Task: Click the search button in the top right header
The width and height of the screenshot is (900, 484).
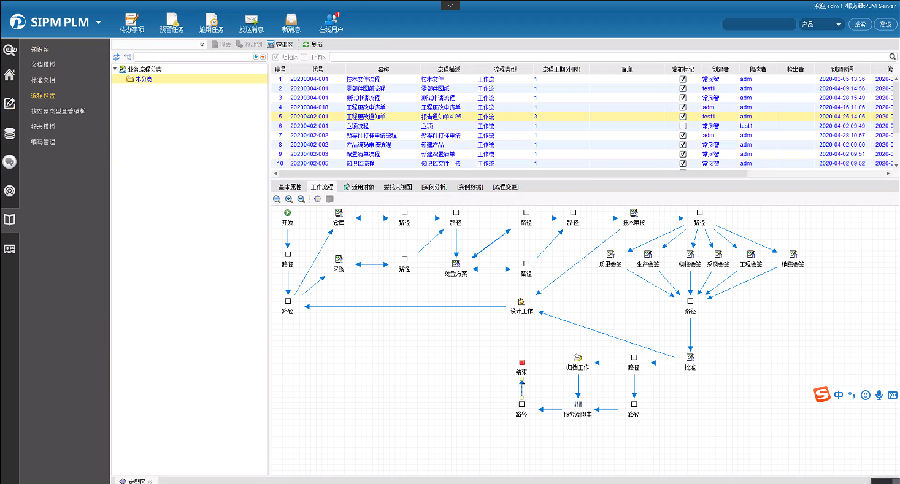Action: click(860, 24)
